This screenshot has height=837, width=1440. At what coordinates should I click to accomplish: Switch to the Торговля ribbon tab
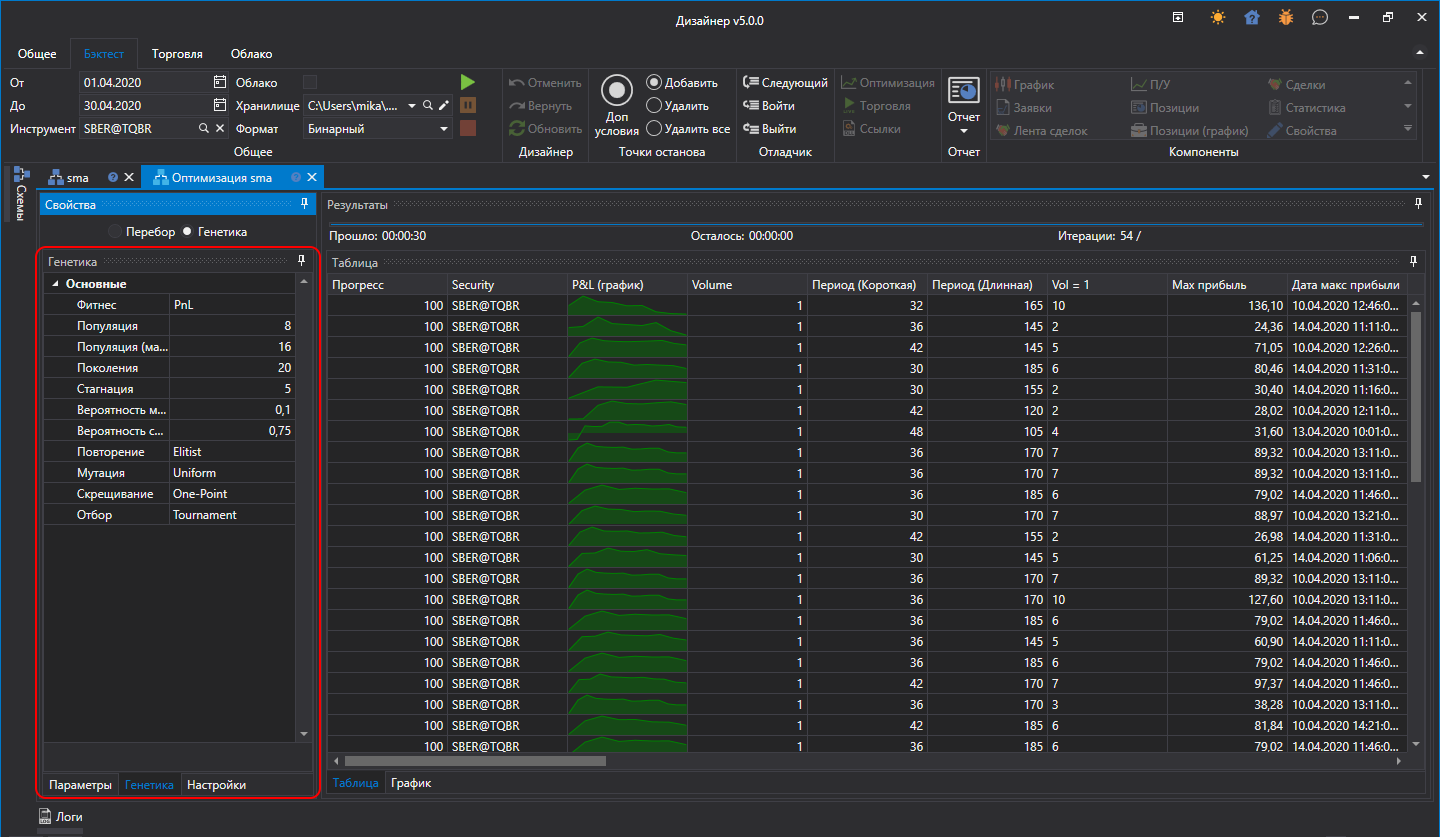click(x=177, y=54)
